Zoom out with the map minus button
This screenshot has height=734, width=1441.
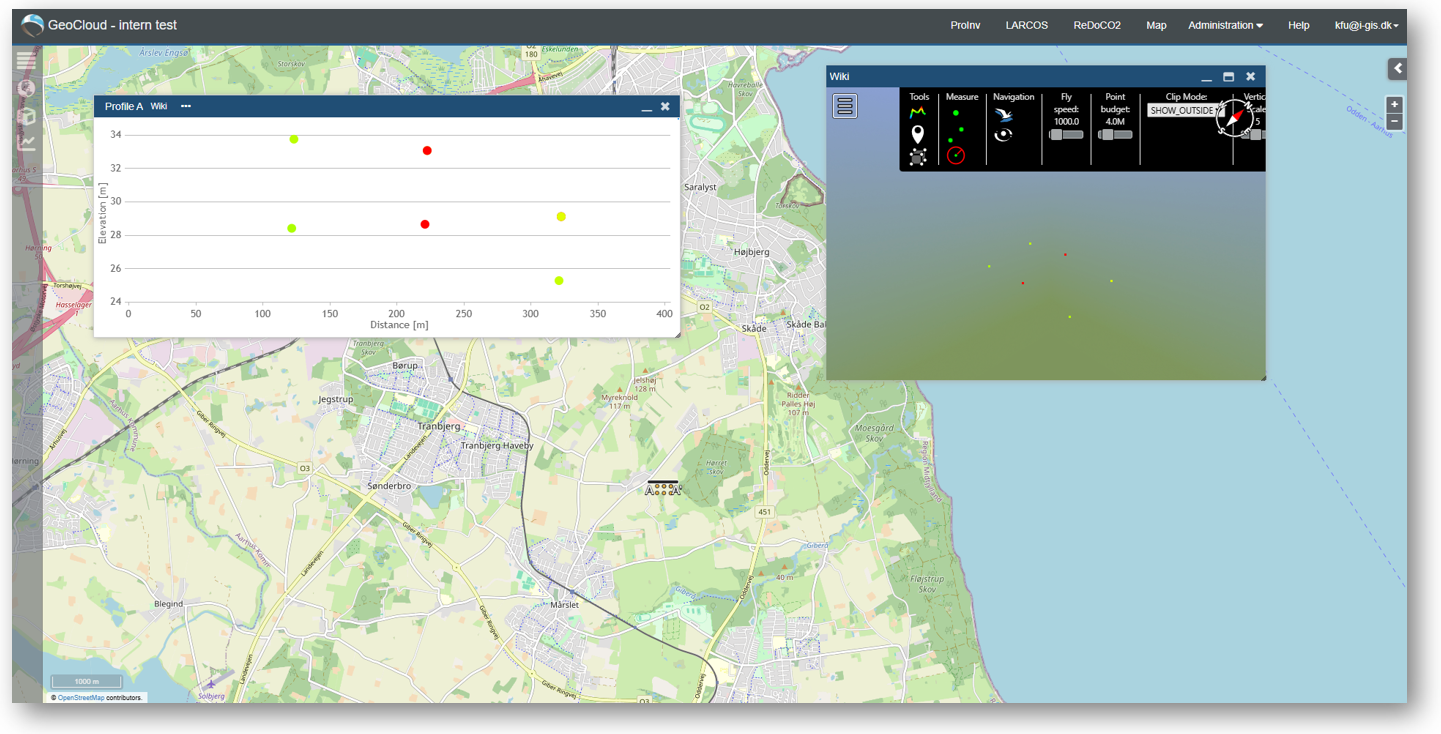(x=1395, y=122)
